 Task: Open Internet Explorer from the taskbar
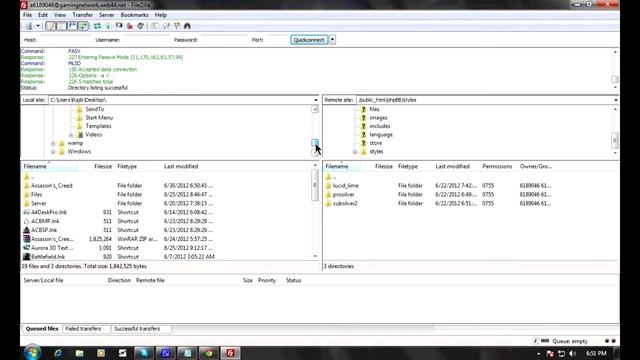pyautogui.click(x=58, y=353)
